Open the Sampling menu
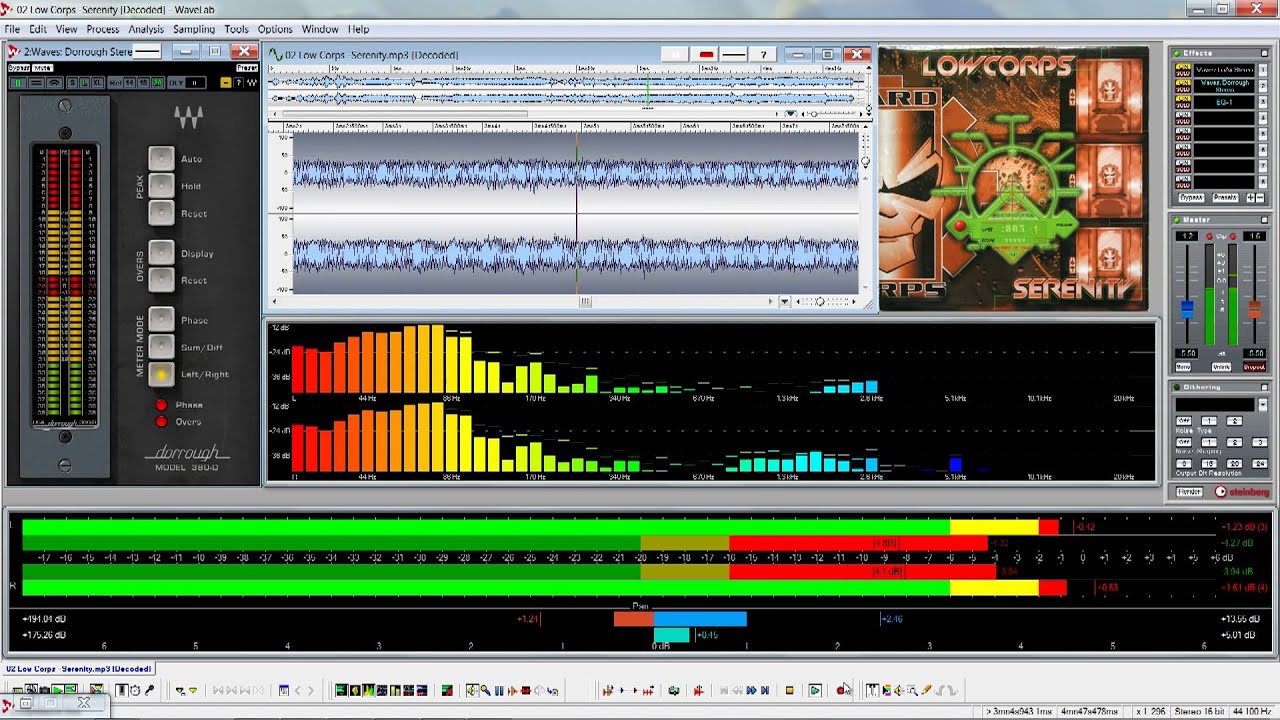The height and width of the screenshot is (720, 1280). [194, 29]
